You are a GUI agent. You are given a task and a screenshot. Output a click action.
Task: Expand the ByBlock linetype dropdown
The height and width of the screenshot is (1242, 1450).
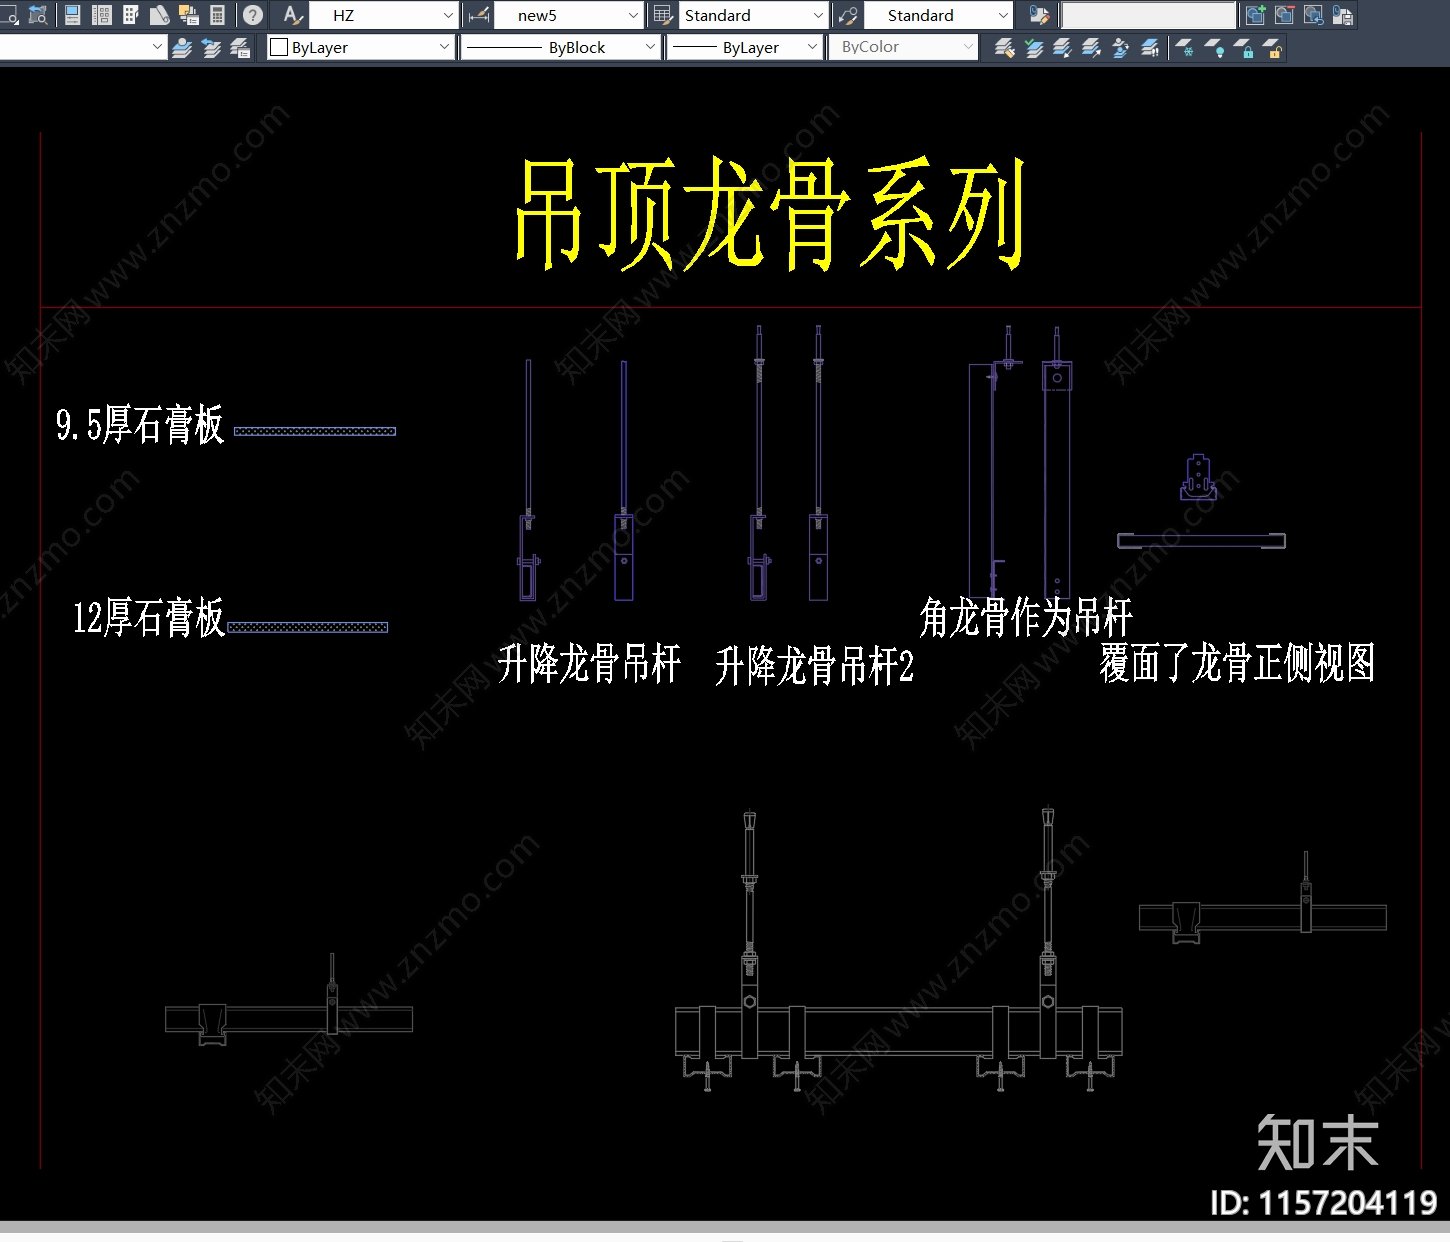click(650, 47)
